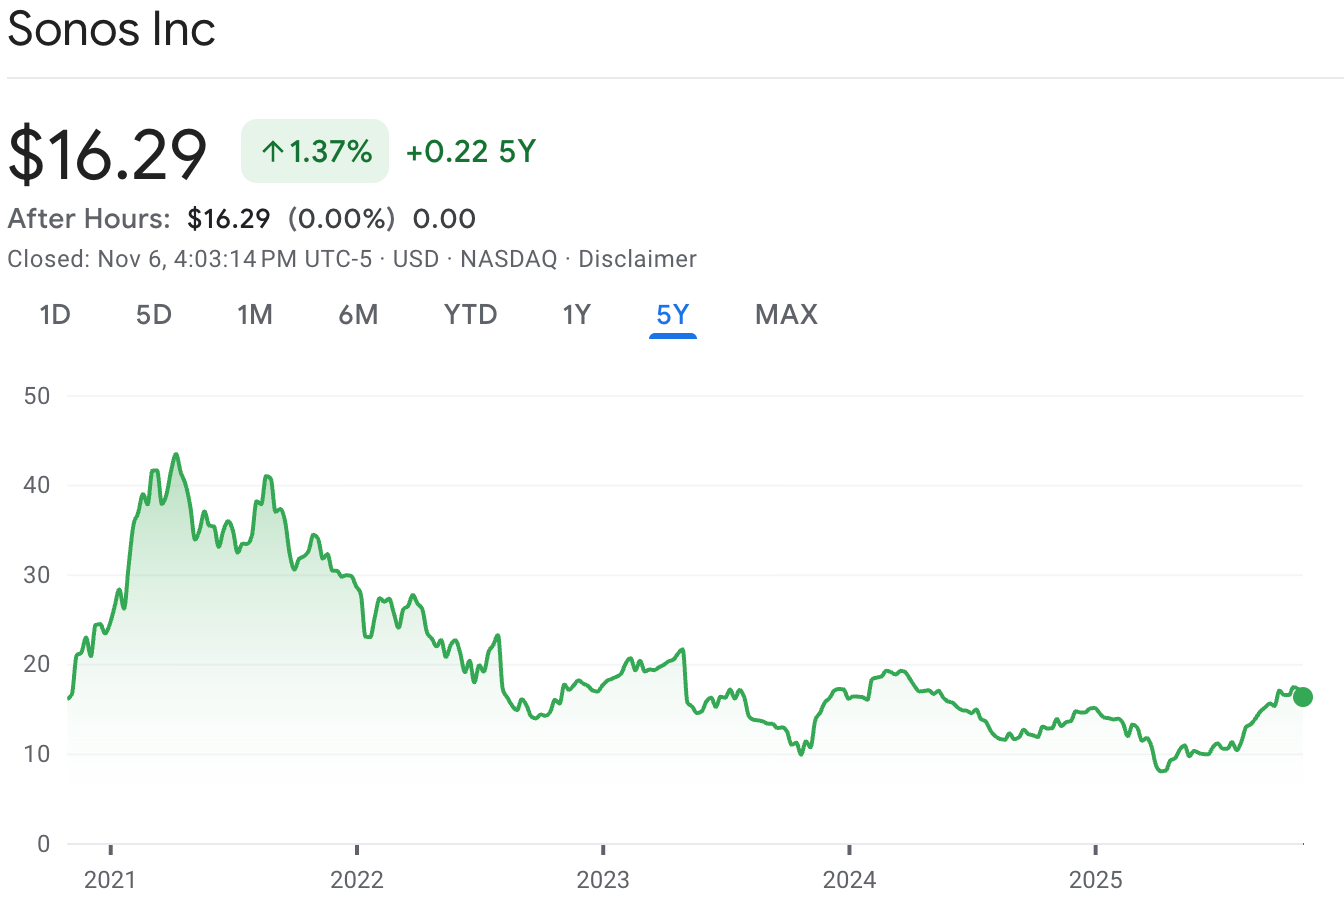Click the +0.22 5Y change text
1344x908 pixels.
(471, 152)
